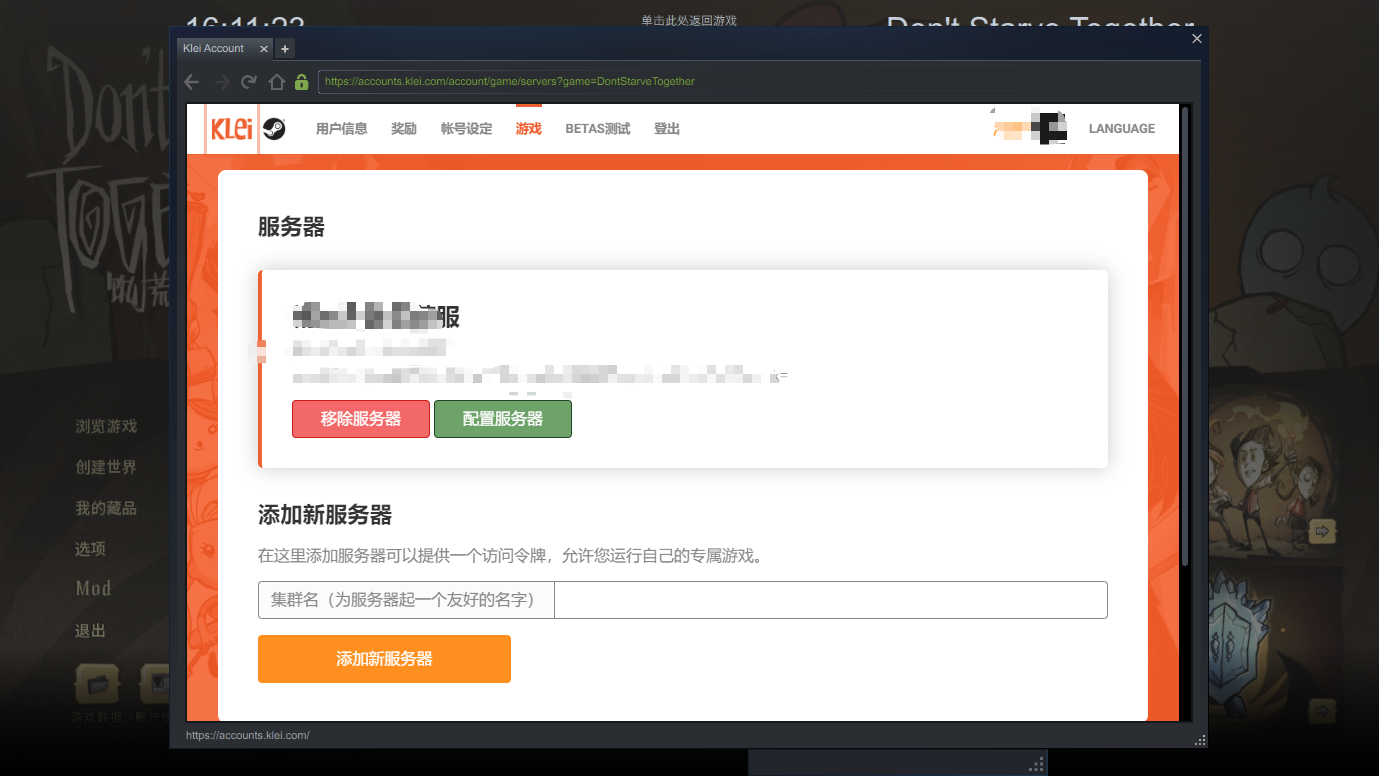
Task: Click the URL address bar
Action: coord(758,82)
